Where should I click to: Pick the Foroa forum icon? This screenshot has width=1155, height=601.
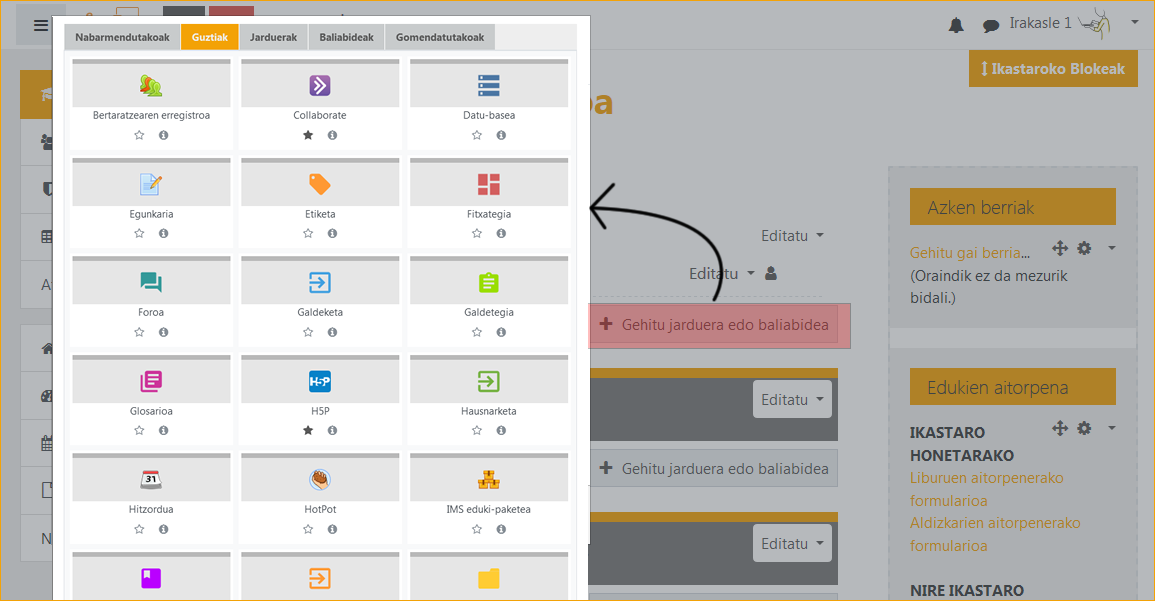pos(151,283)
